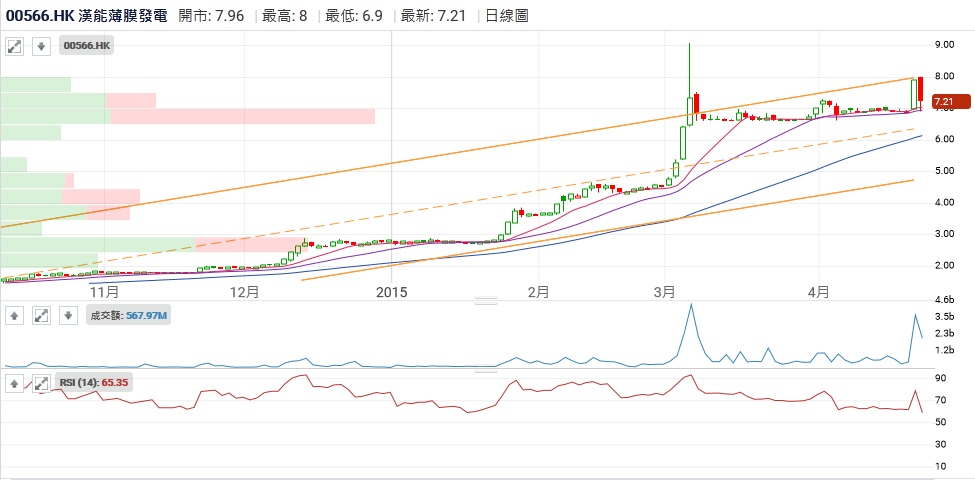Select the 日線圖 chart type text
Image resolution: width=975 pixels, height=480 pixels.
(505, 15)
